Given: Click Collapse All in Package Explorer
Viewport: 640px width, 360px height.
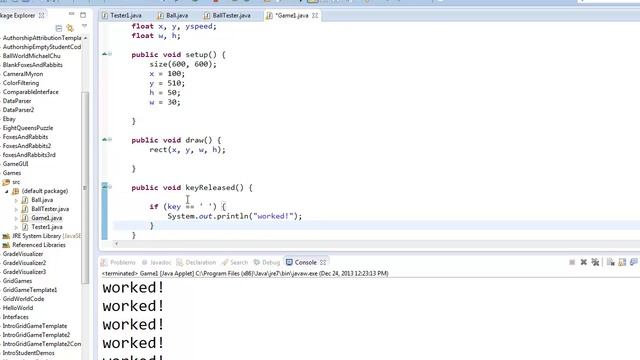Looking at the screenshot, I should click(x=59, y=28).
